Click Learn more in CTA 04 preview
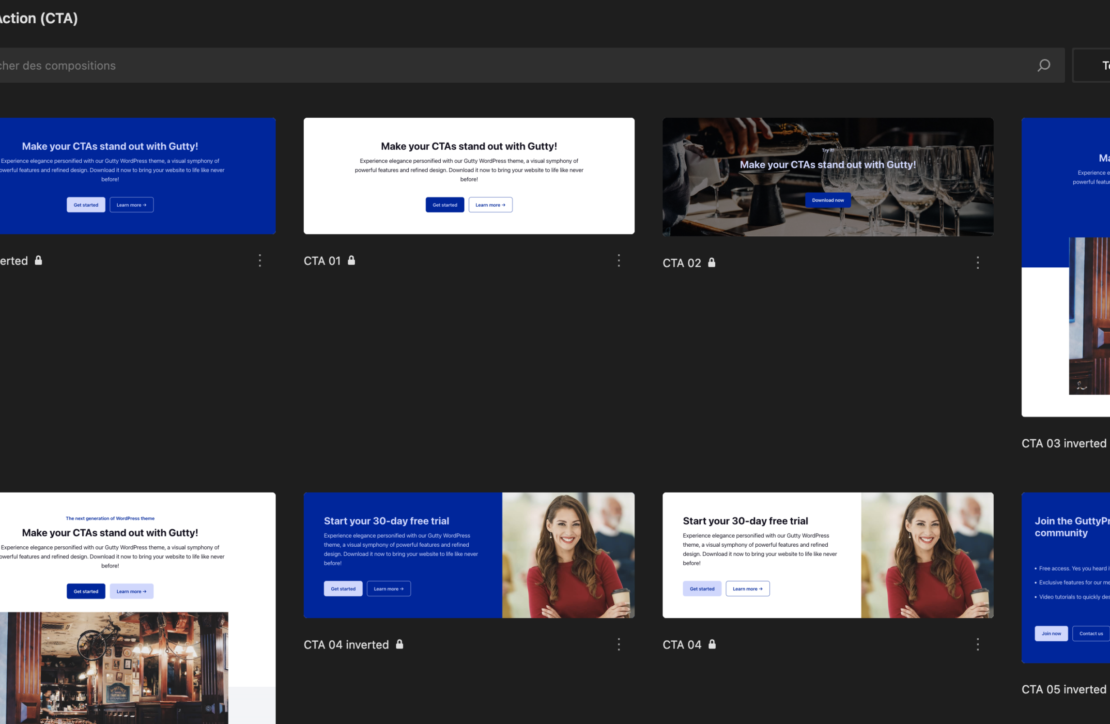1110x724 pixels. click(x=748, y=588)
